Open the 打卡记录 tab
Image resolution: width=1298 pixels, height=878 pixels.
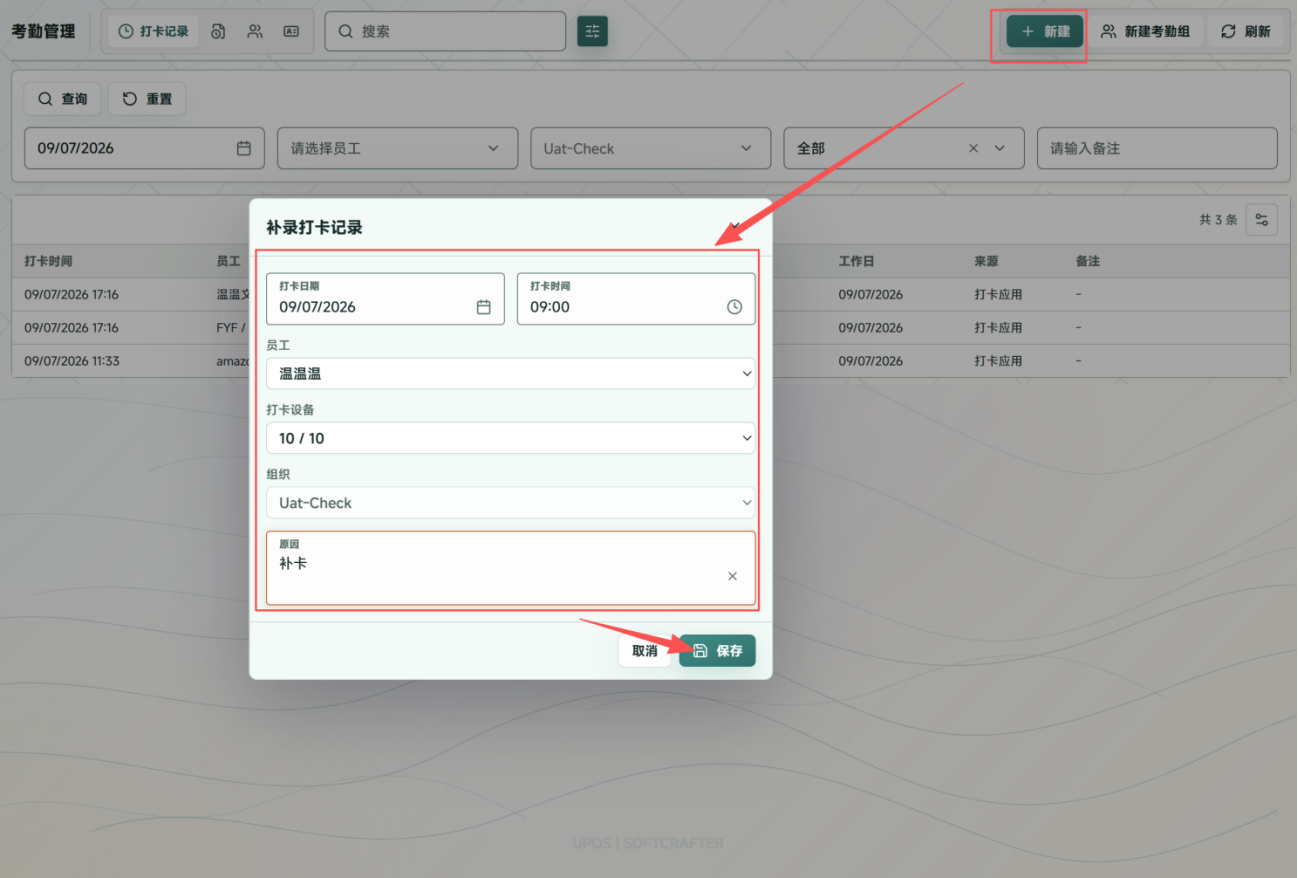tap(153, 31)
